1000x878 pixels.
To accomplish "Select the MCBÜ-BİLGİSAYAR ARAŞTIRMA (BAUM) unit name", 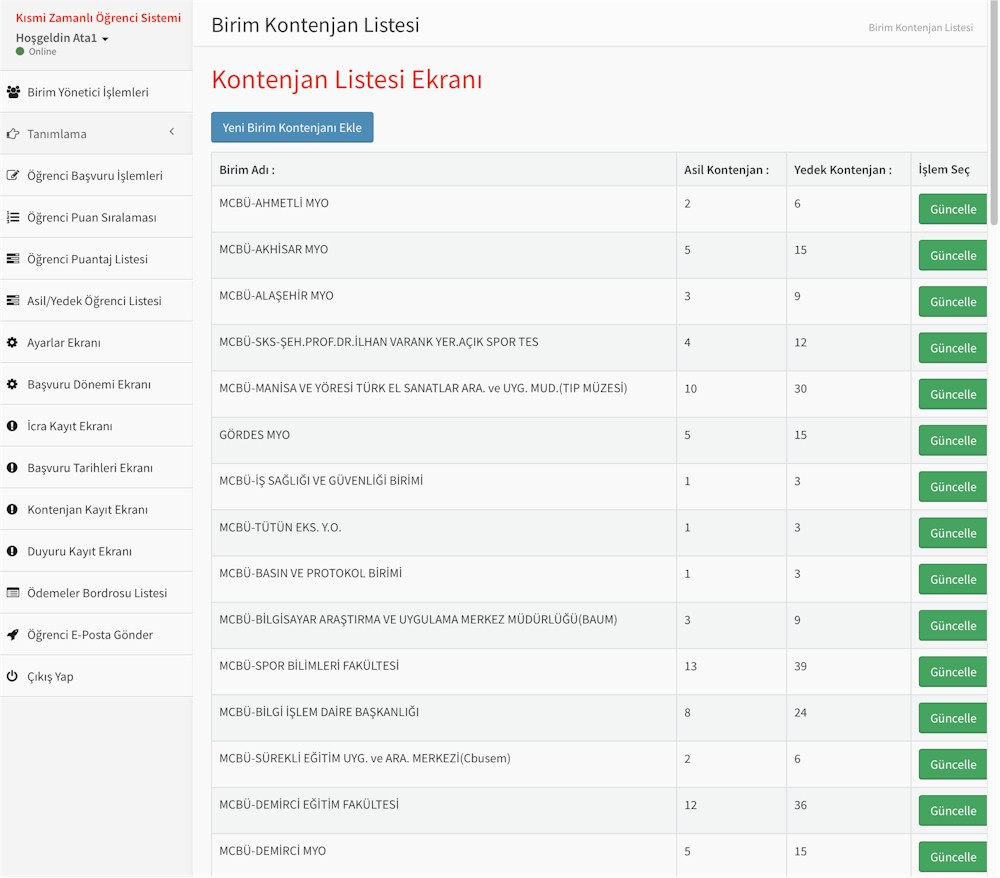I will 418,620.
